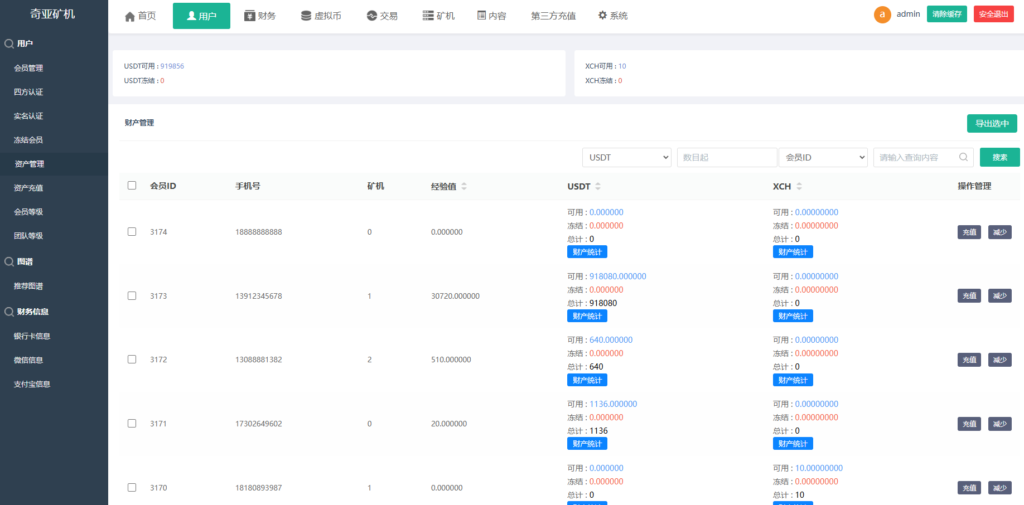Click the 清除缓存 button
The height and width of the screenshot is (505, 1024).
pyautogui.click(x=947, y=14)
